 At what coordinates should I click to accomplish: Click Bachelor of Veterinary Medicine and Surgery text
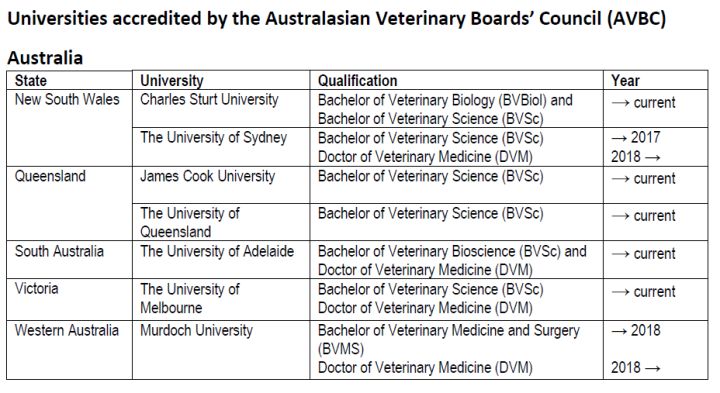[x=449, y=331]
